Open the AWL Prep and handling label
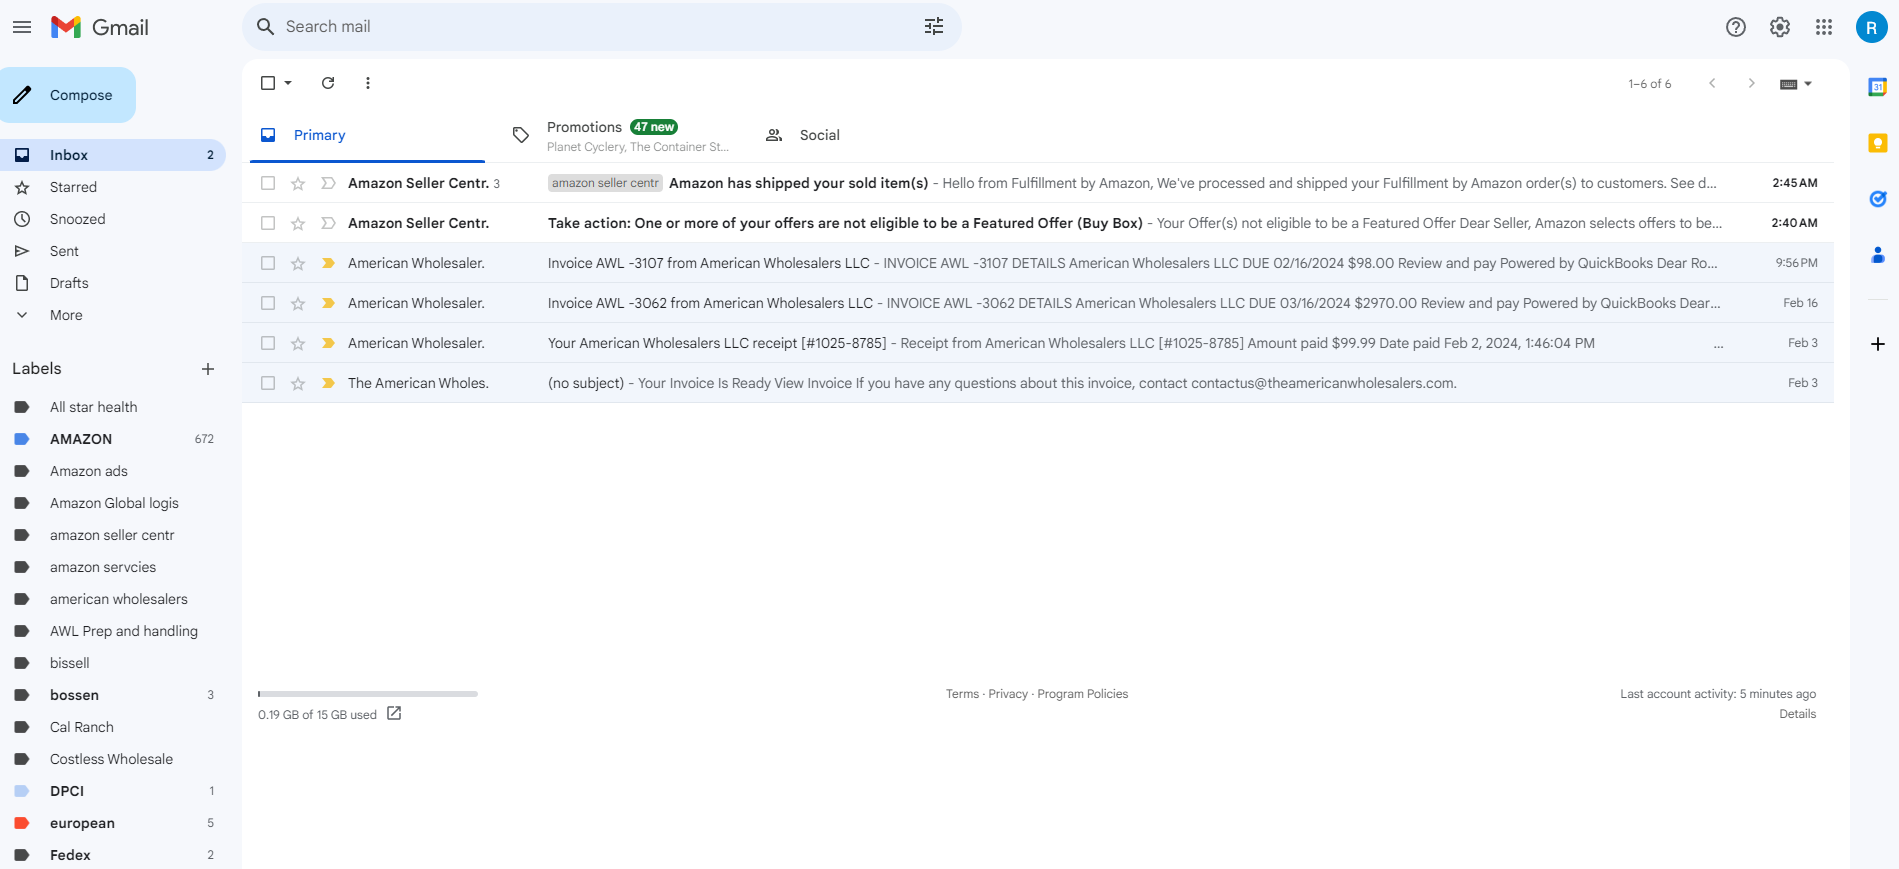The image size is (1899, 869). pos(113,631)
